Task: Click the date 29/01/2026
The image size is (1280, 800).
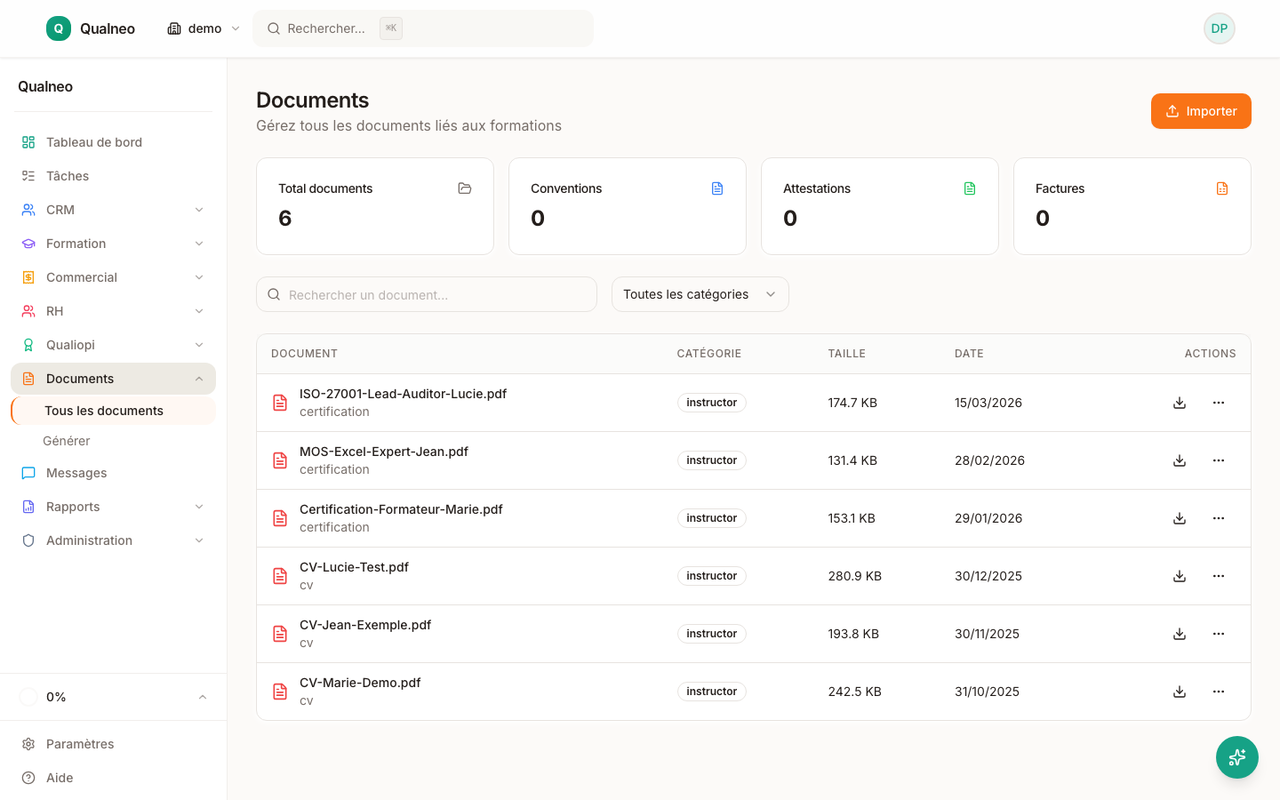Action: tap(989, 518)
